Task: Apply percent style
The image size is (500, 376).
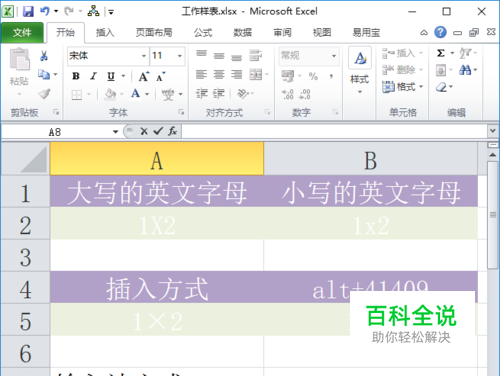Action: 313,76
